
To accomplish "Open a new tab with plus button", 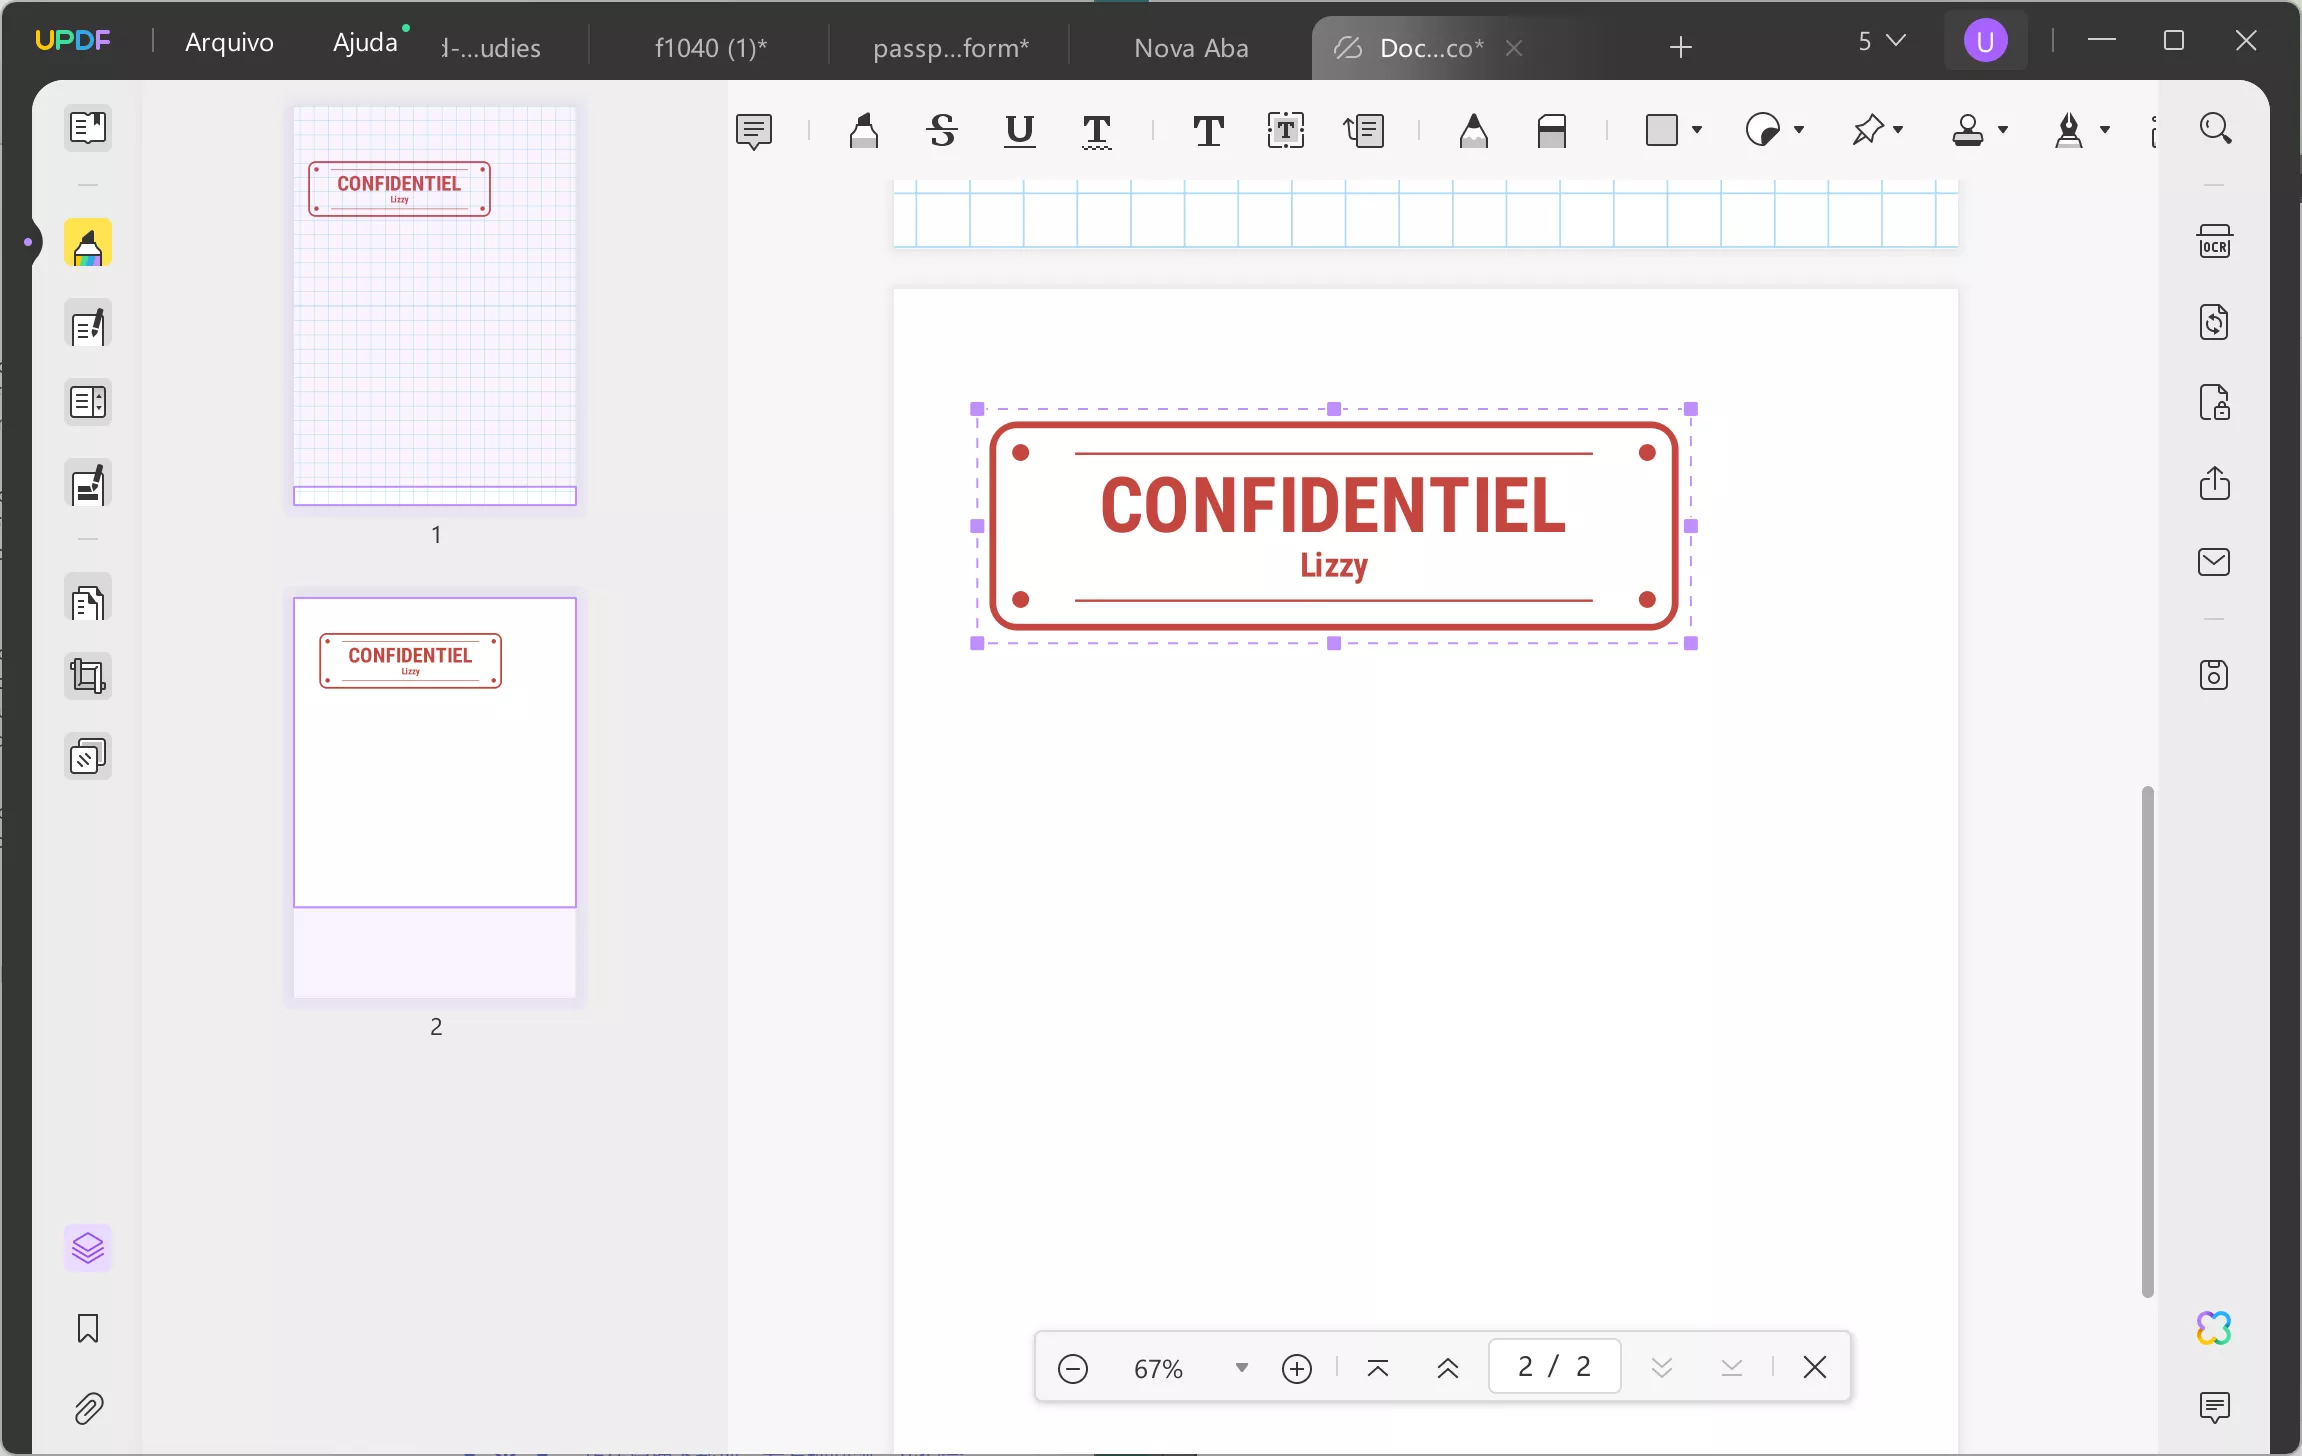I will pyautogui.click(x=1680, y=47).
